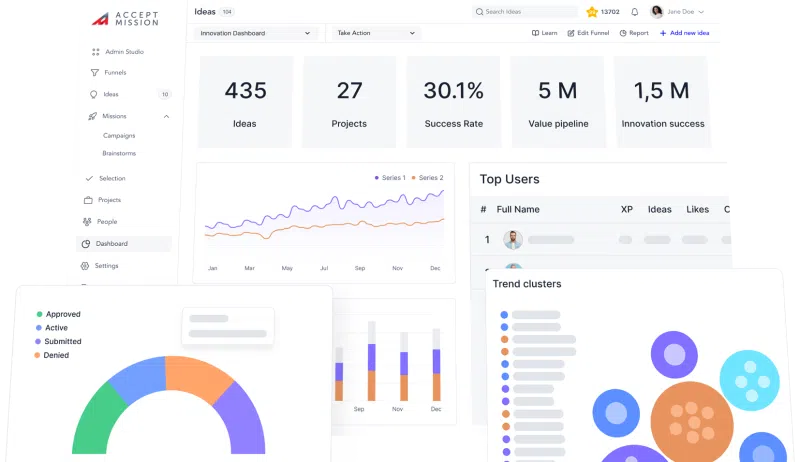Click the cyan trend cluster bubble
Image resolution: width=800 pixels, height=462 pixels.
point(749,380)
